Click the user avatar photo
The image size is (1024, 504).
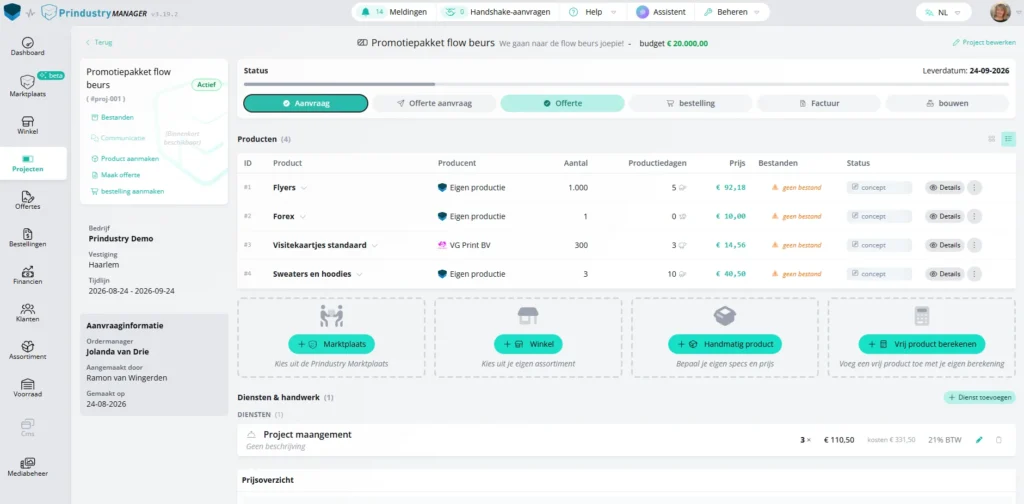tap(1000, 12)
